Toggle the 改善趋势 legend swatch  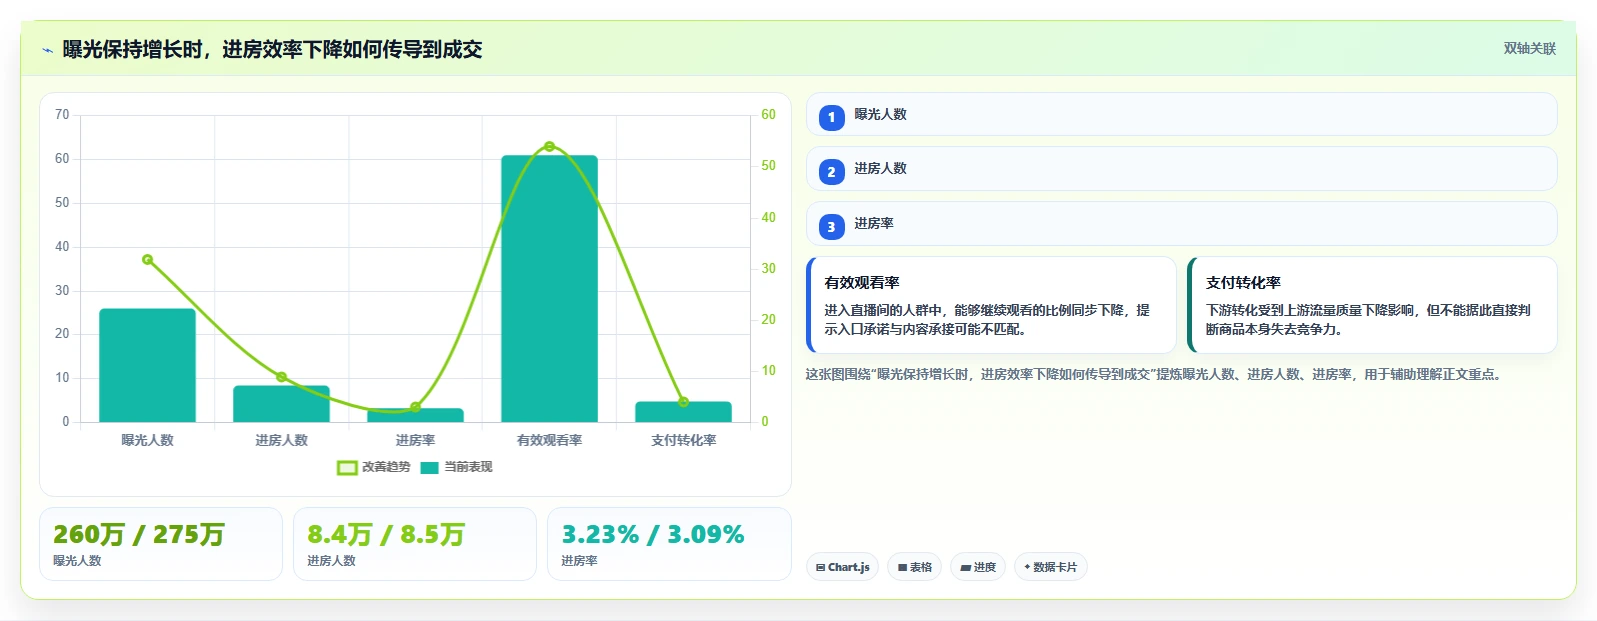pos(347,467)
